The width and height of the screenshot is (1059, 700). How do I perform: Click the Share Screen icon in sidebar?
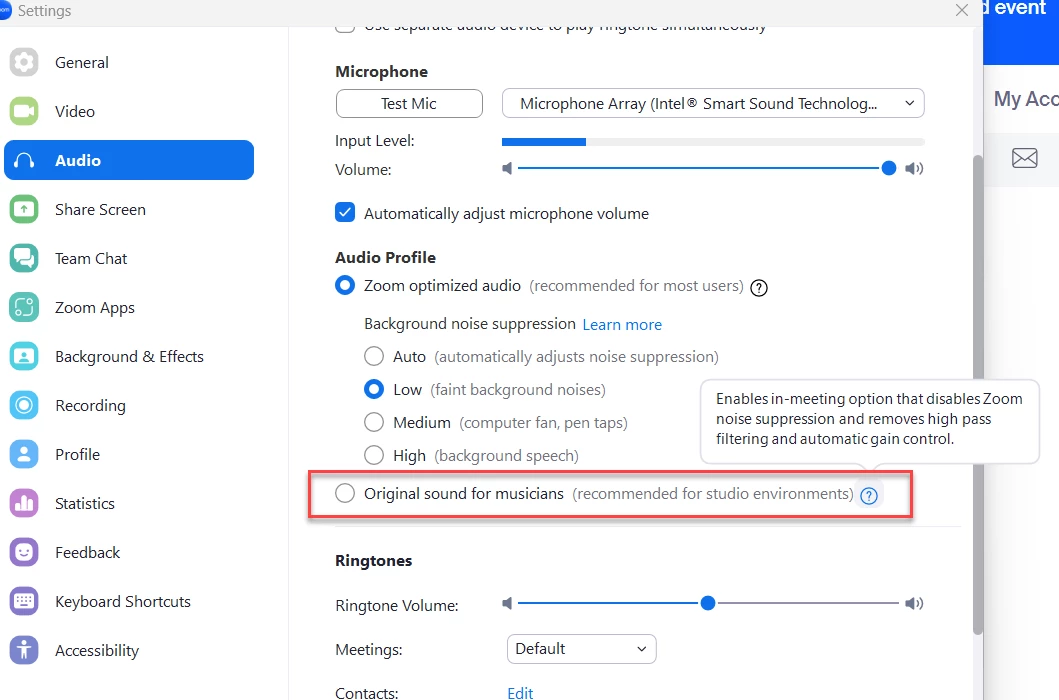(x=24, y=209)
